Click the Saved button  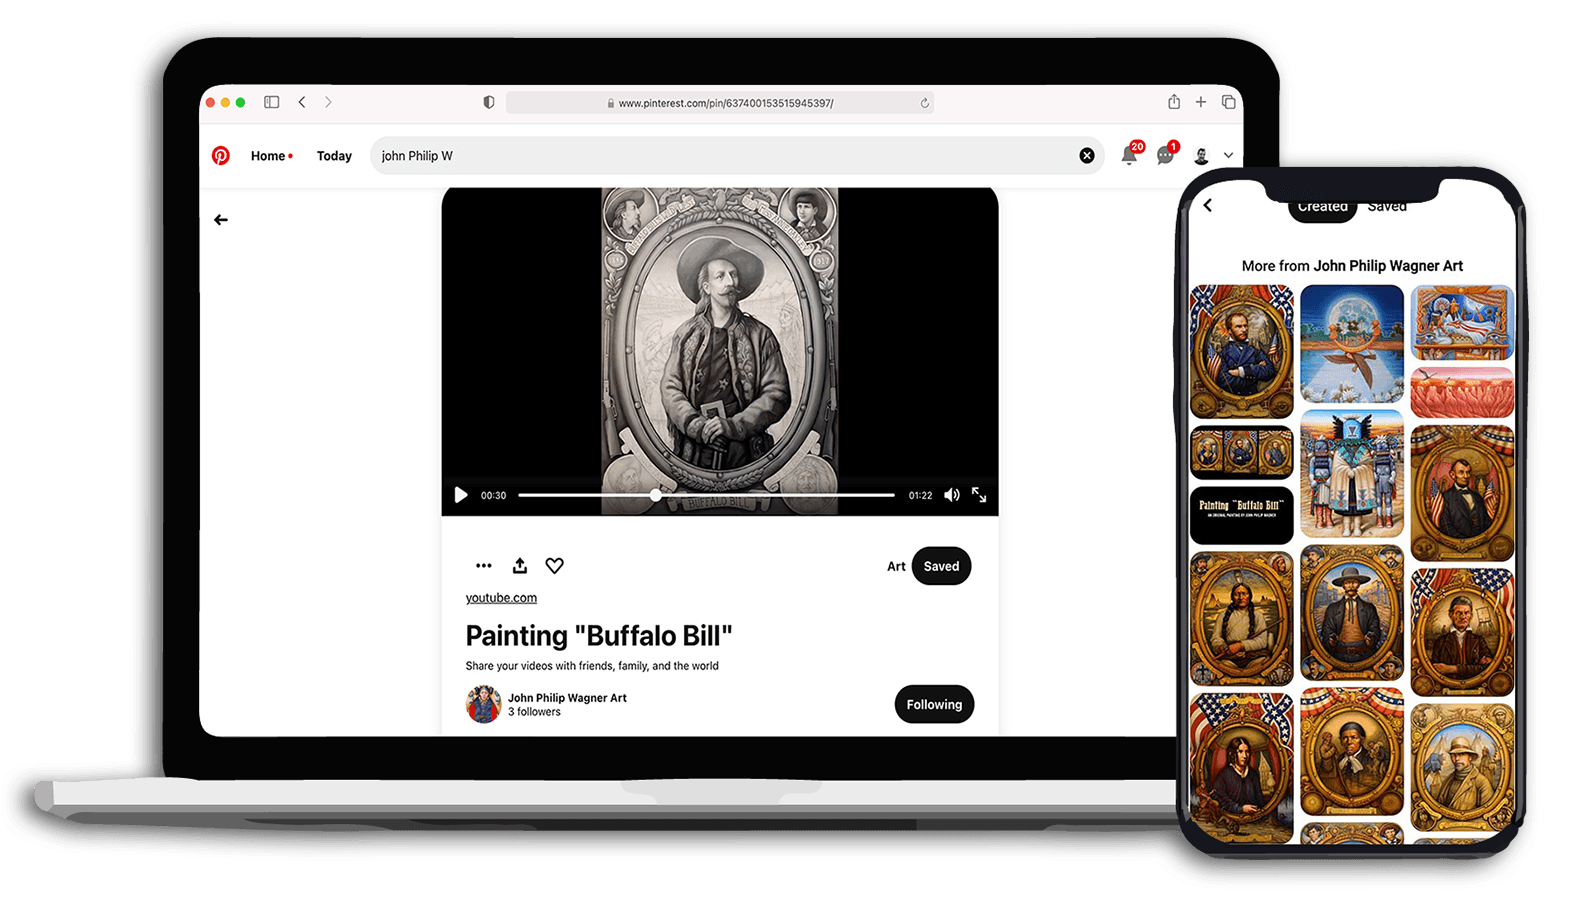click(x=941, y=566)
